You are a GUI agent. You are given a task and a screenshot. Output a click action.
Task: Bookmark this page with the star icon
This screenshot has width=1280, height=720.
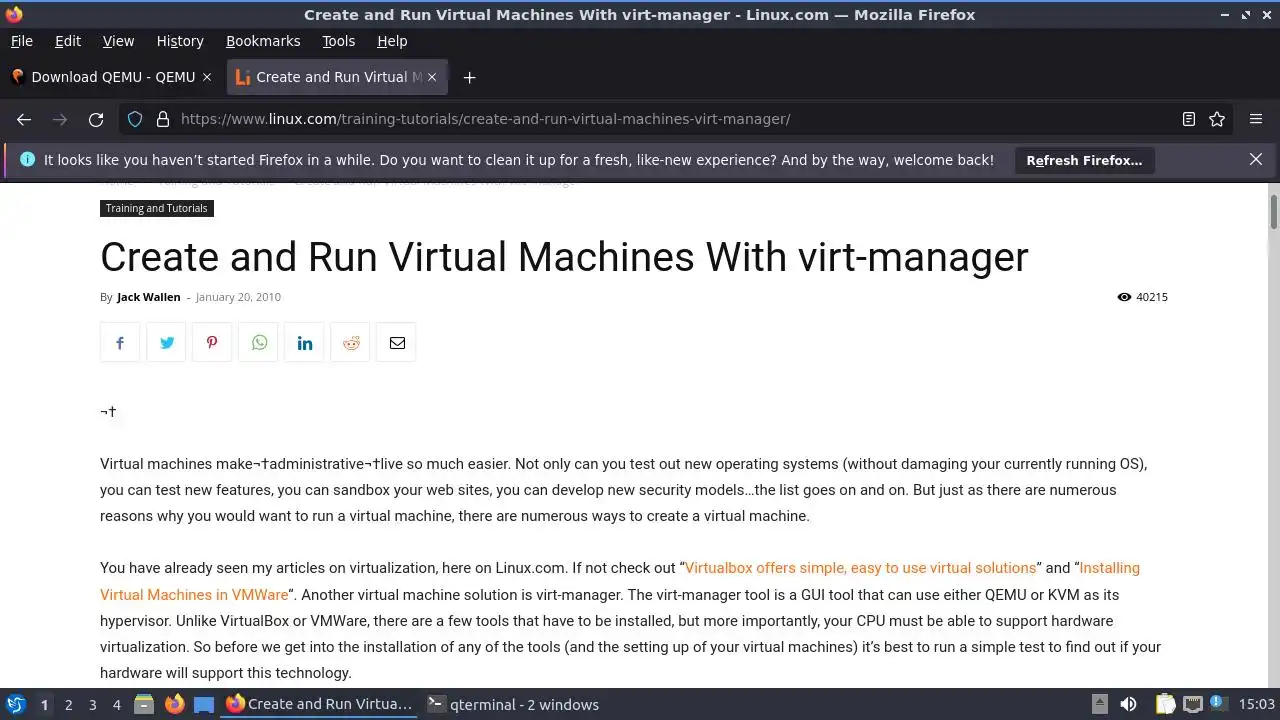[1217, 119]
